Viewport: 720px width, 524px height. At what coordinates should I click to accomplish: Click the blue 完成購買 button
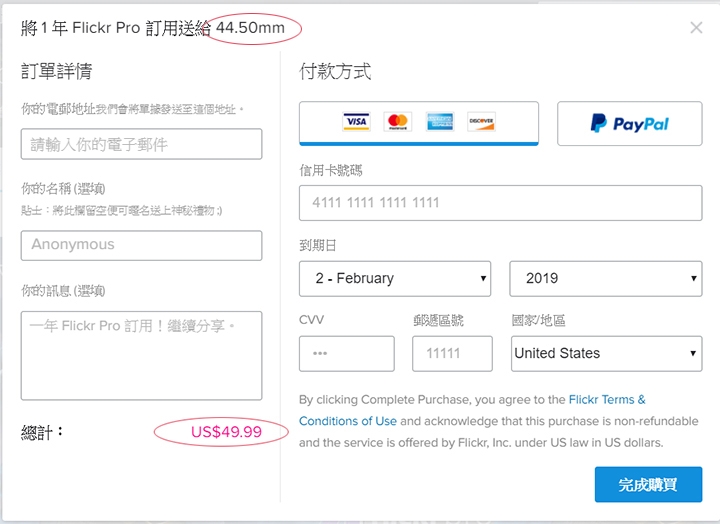(x=648, y=485)
